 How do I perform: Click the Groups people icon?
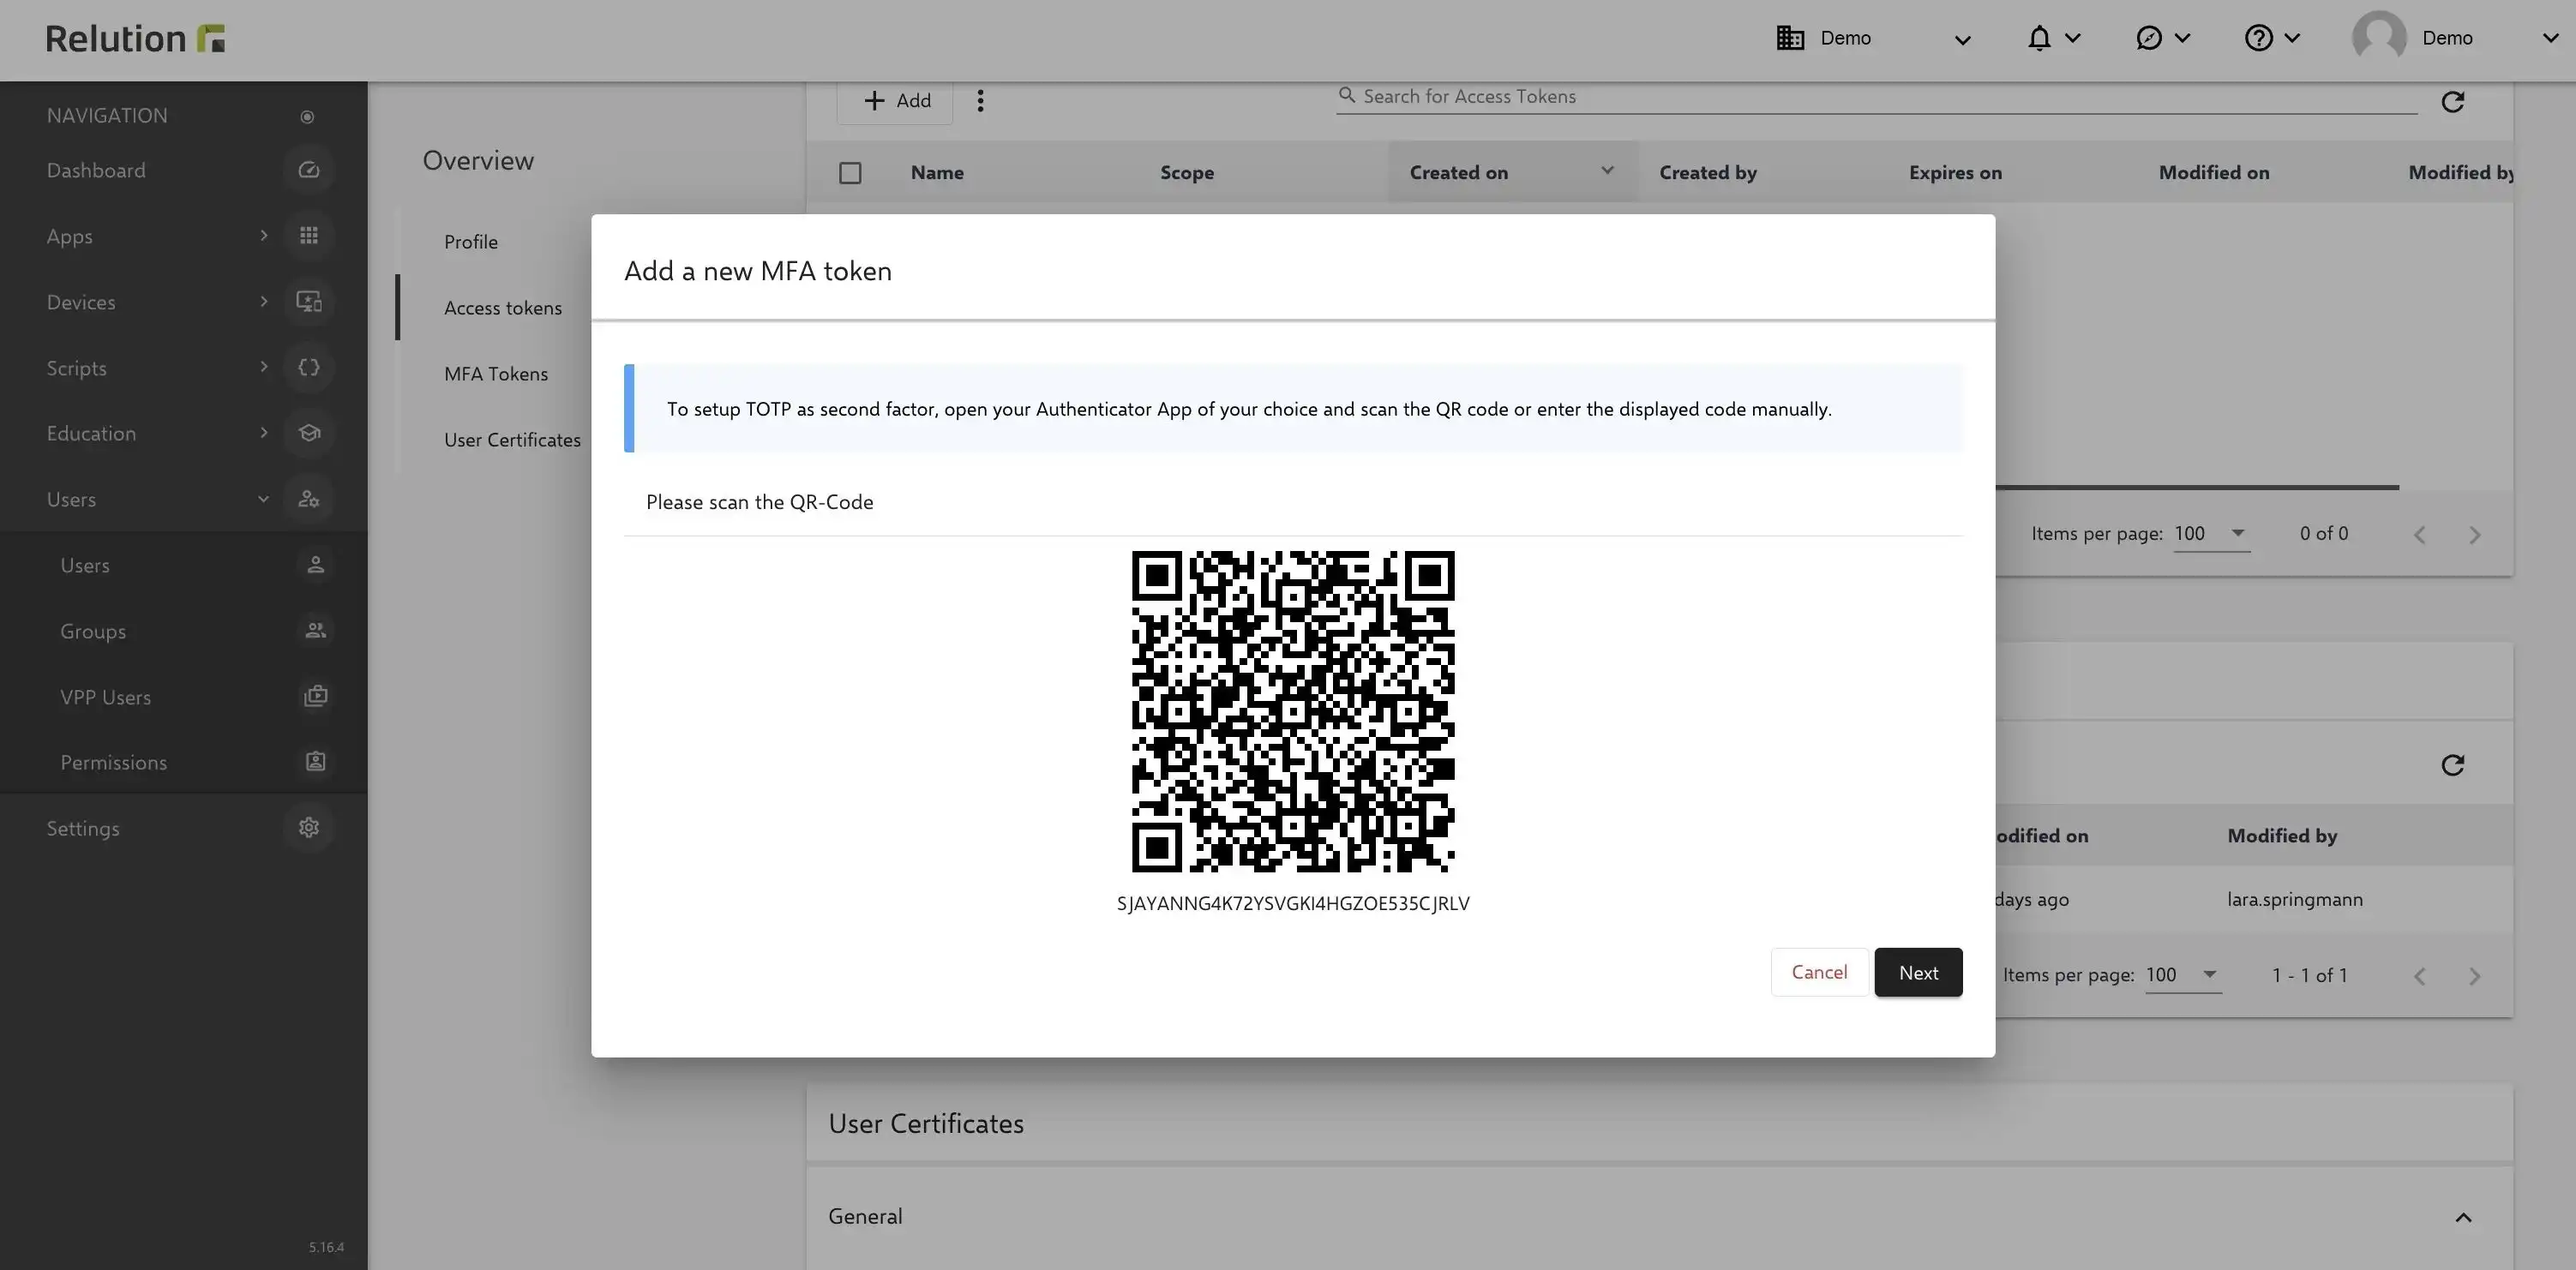(315, 631)
